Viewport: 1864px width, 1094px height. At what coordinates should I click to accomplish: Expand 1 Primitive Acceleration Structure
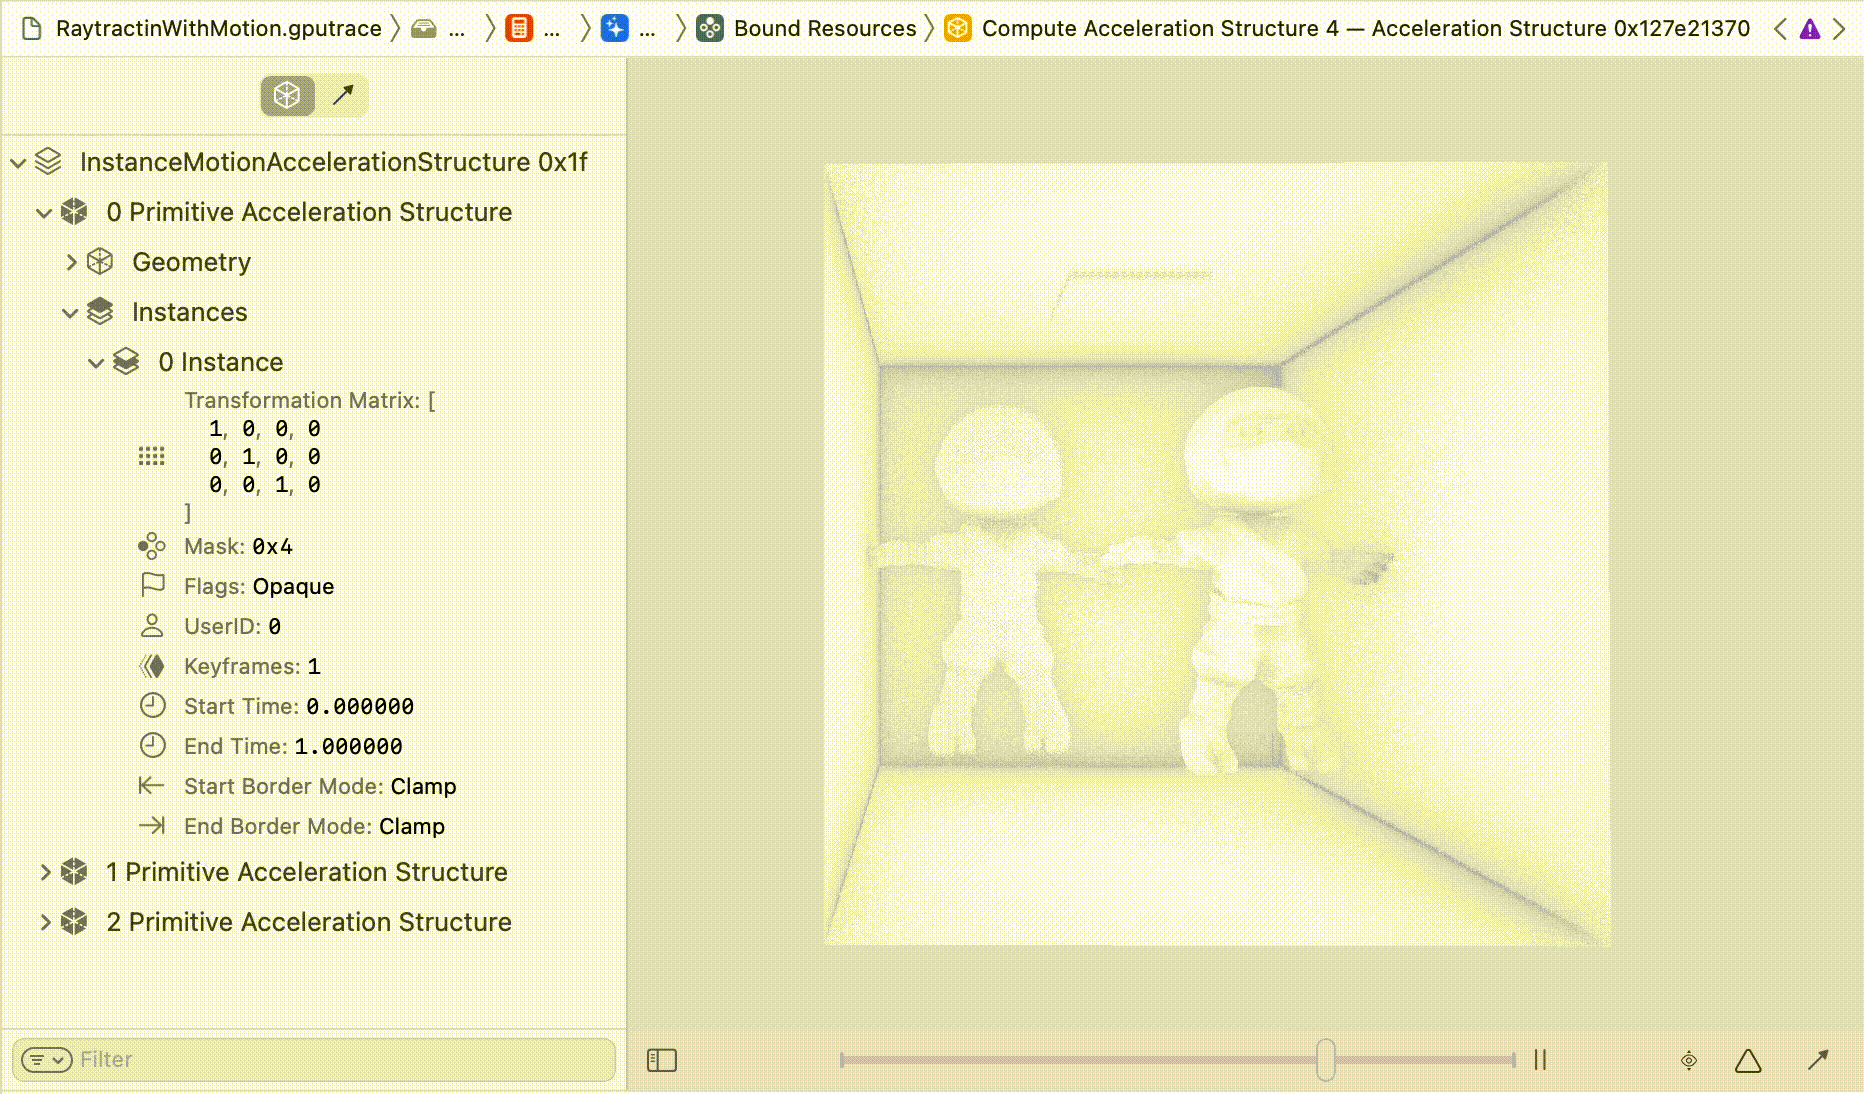click(45, 872)
